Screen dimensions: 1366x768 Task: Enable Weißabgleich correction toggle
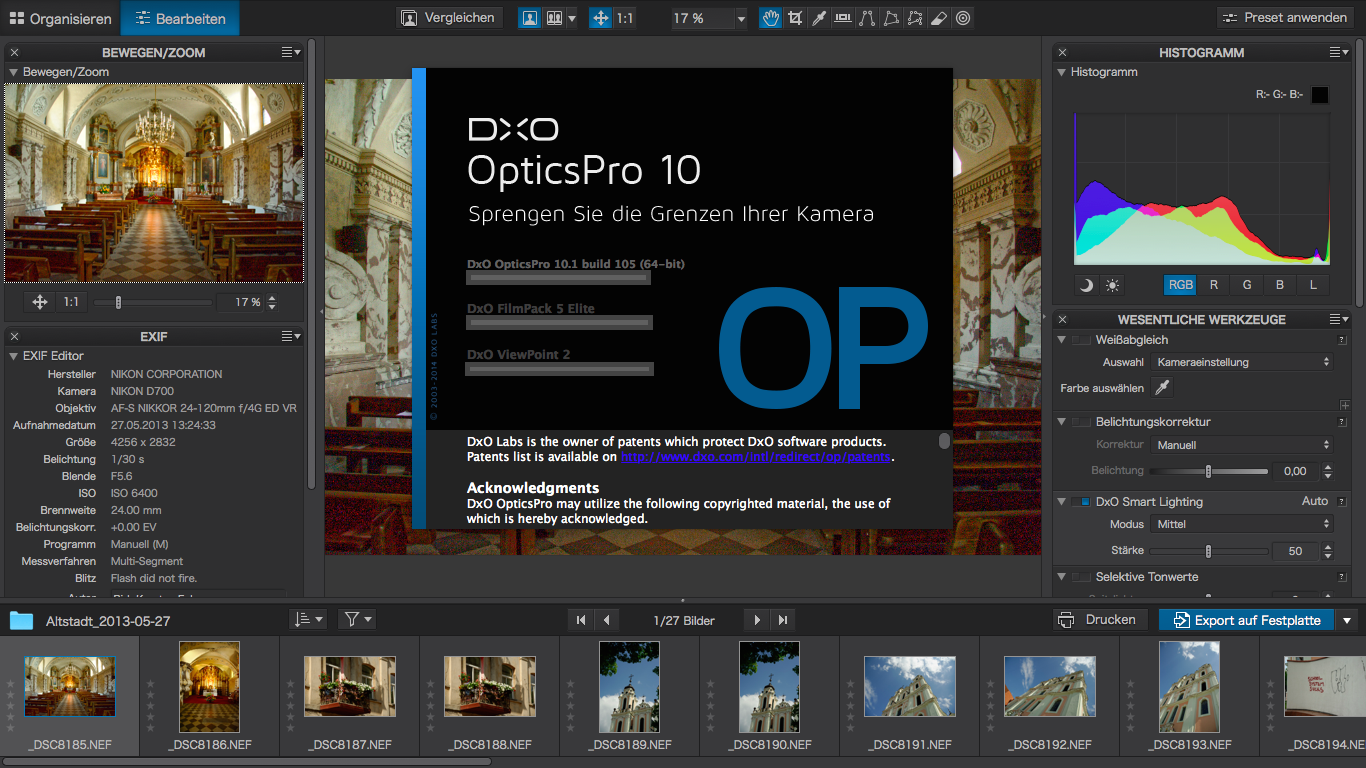[1082, 341]
